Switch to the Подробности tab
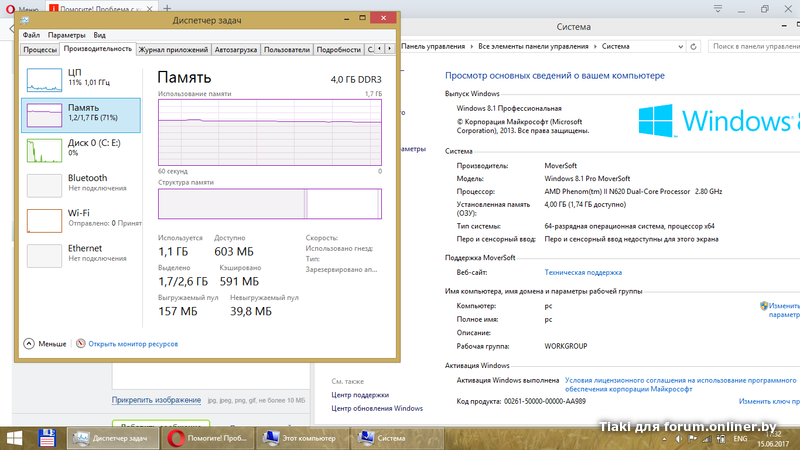The height and width of the screenshot is (450, 800). coord(339,49)
